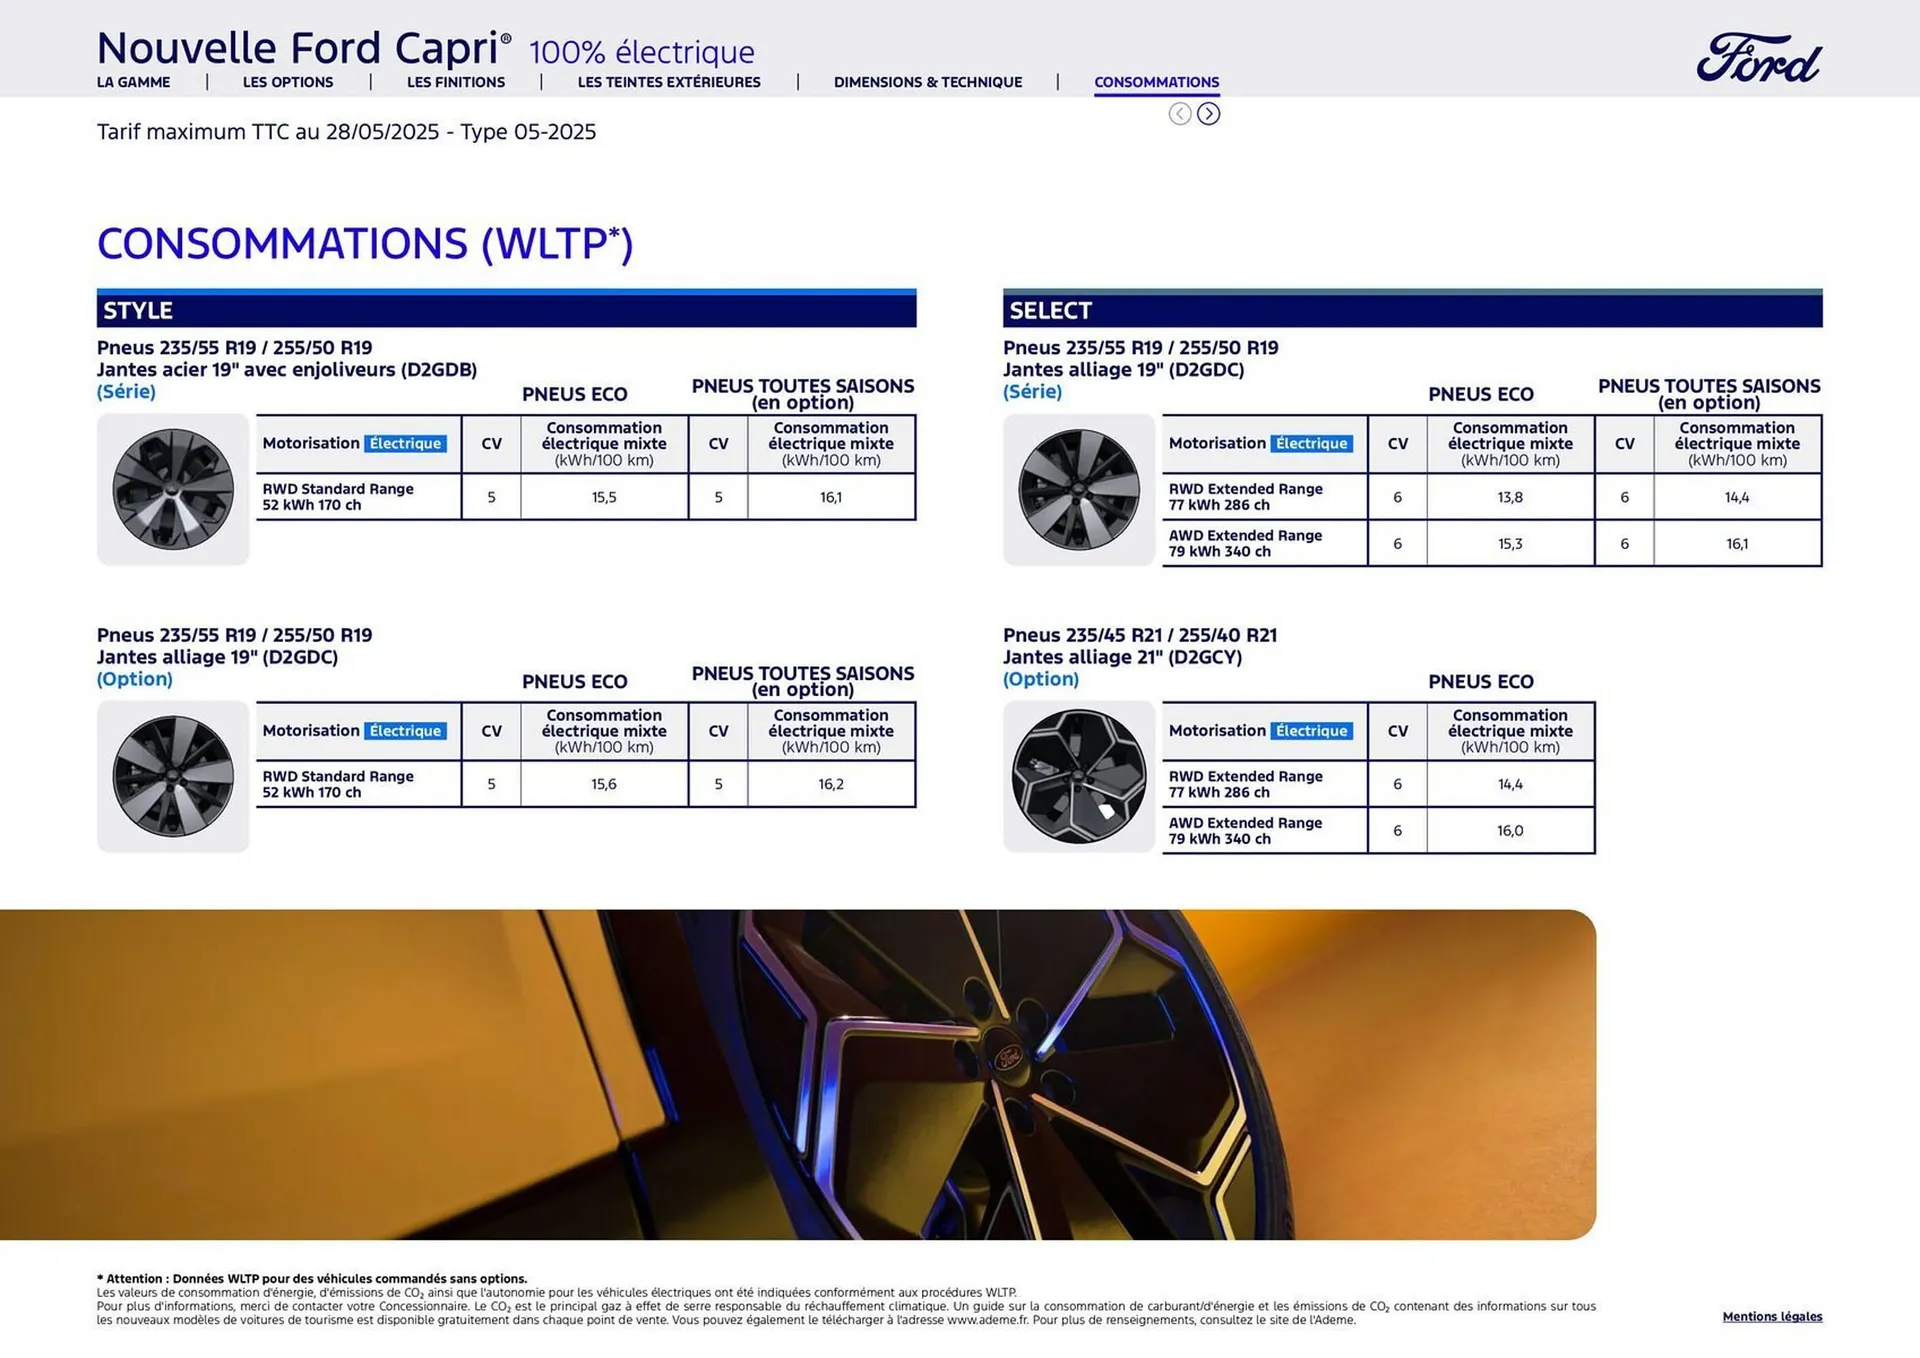Click Style optional alloy 19" wheel thumbnail
The image size is (1920, 1358).
click(173, 777)
